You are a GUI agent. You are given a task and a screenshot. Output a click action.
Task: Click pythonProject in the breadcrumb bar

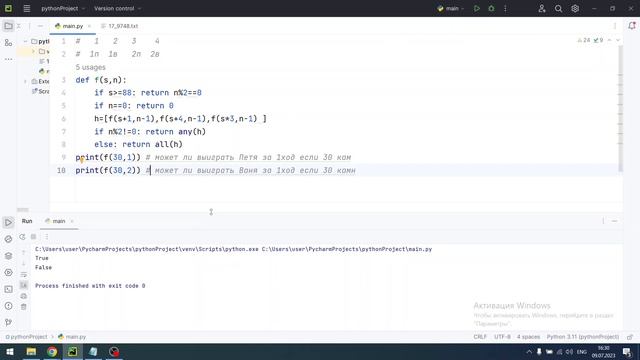pos(27,337)
